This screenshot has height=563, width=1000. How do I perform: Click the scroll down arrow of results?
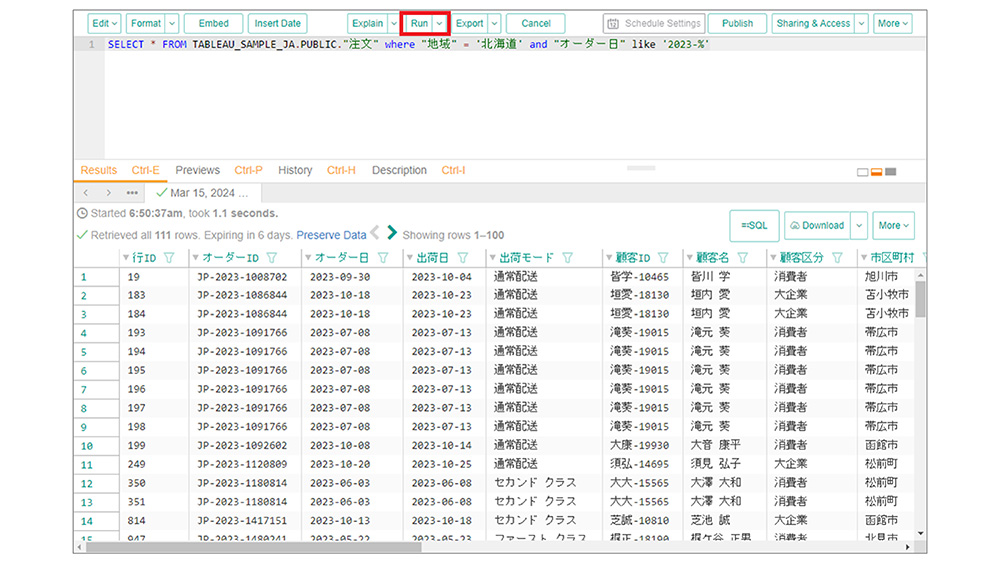coord(920,534)
